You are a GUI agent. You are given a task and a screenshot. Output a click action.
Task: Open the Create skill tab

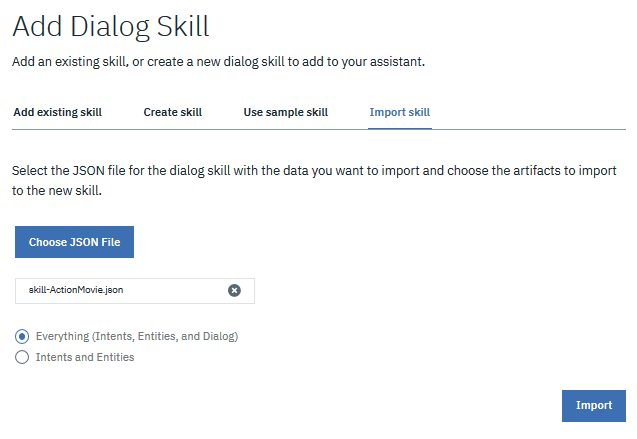[x=173, y=112]
